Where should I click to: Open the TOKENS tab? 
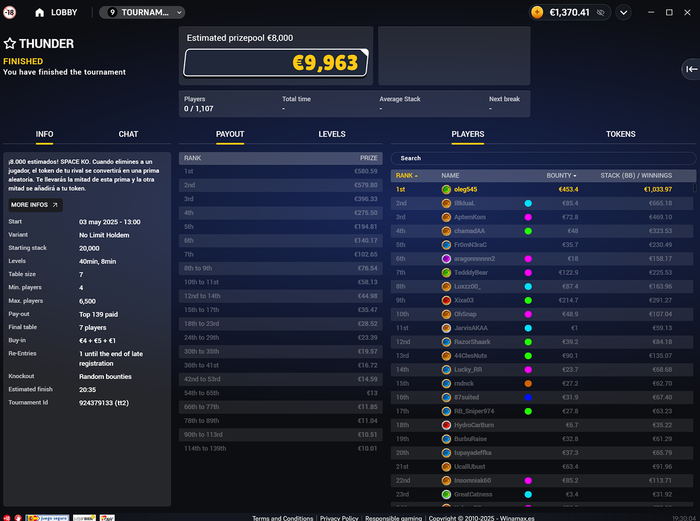click(x=621, y=134)
